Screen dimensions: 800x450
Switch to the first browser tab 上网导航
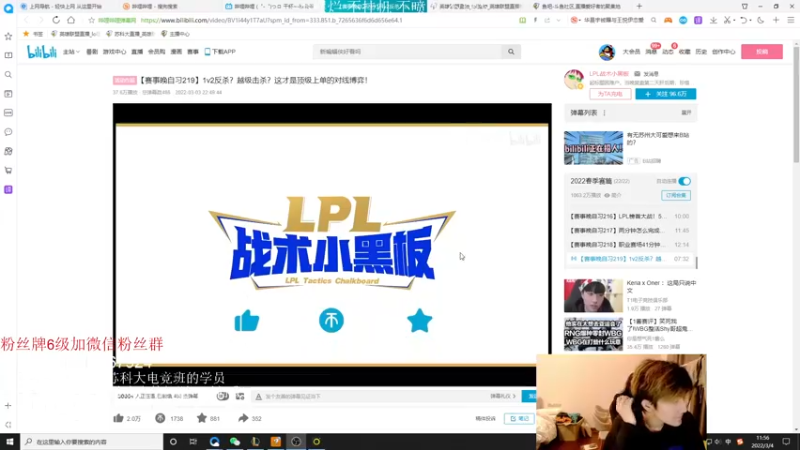(x=65, y=6)
